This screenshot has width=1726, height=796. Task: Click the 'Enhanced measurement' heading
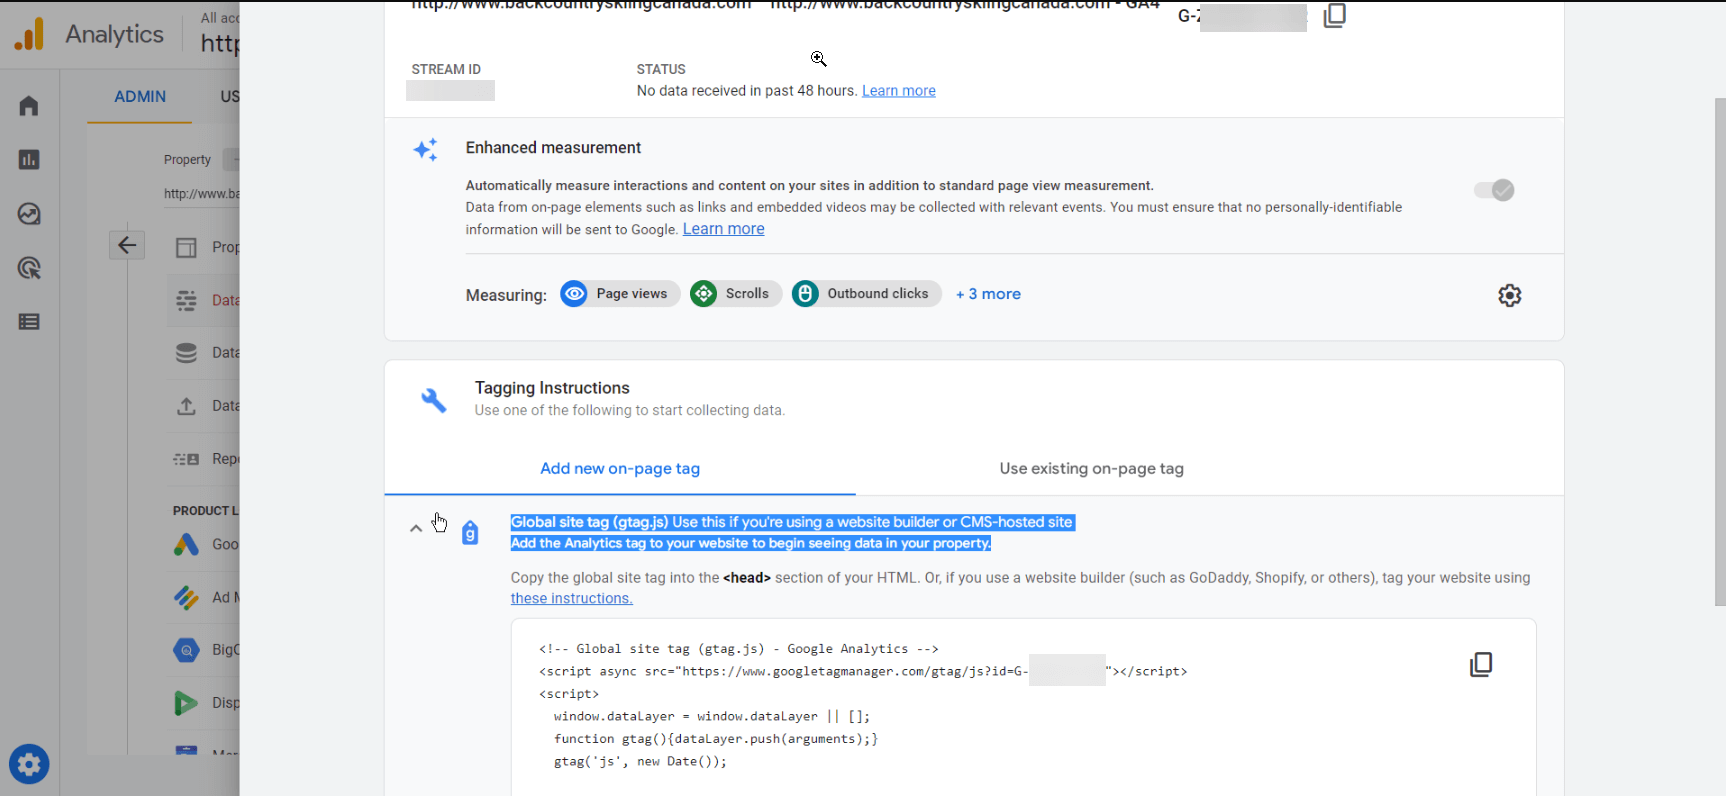(x=553, y=148)
